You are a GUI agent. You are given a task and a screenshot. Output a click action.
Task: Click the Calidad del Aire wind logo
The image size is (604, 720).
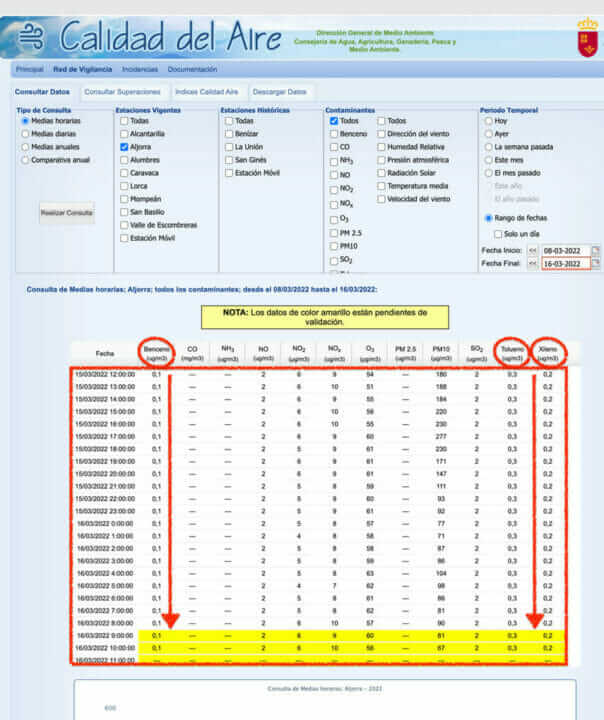(32, 37)
